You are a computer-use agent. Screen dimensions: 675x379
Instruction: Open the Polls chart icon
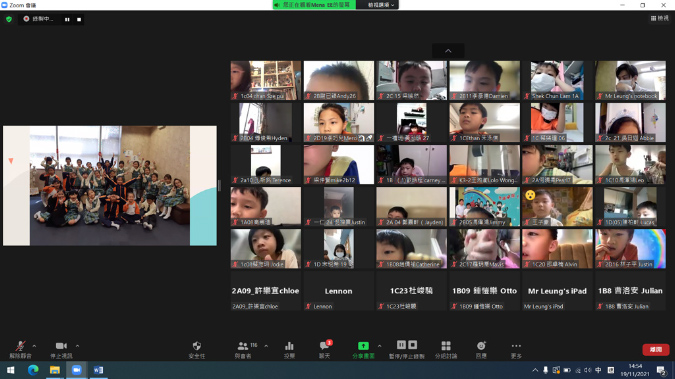pyautogui.click(x=289, y=350)
